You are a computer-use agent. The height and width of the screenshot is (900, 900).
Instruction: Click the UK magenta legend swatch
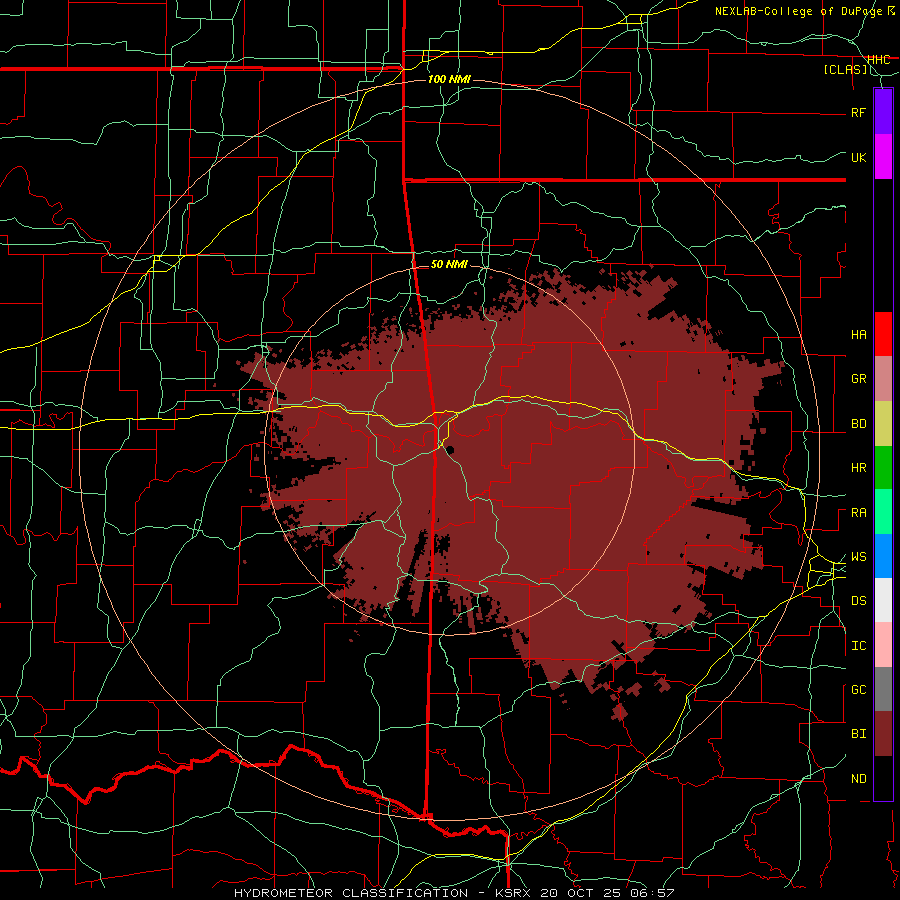click(x=883, y=157)
